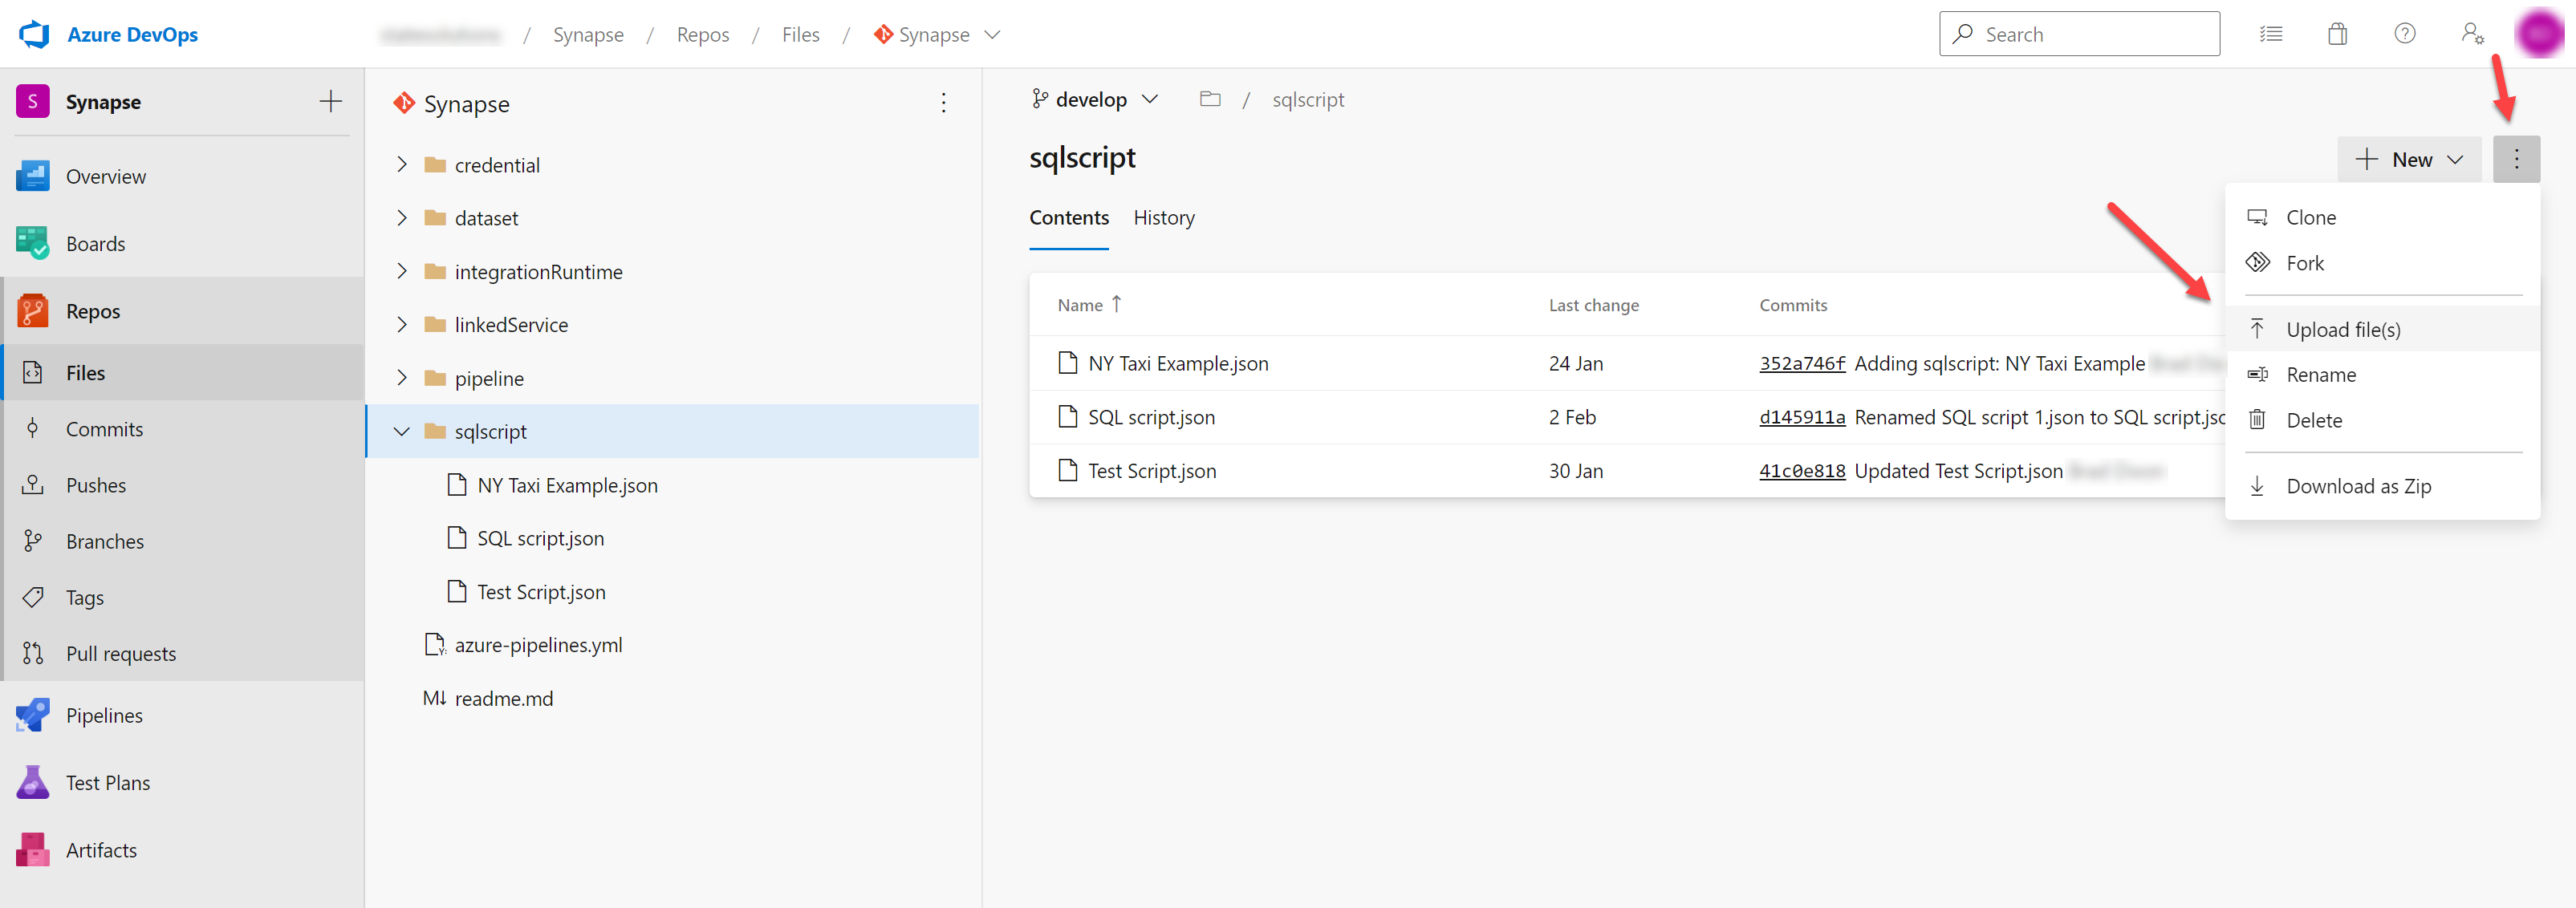This screenshot has width=2576, height=908.
Task: Open the Artifacts section icon
Action: (32, 849)
